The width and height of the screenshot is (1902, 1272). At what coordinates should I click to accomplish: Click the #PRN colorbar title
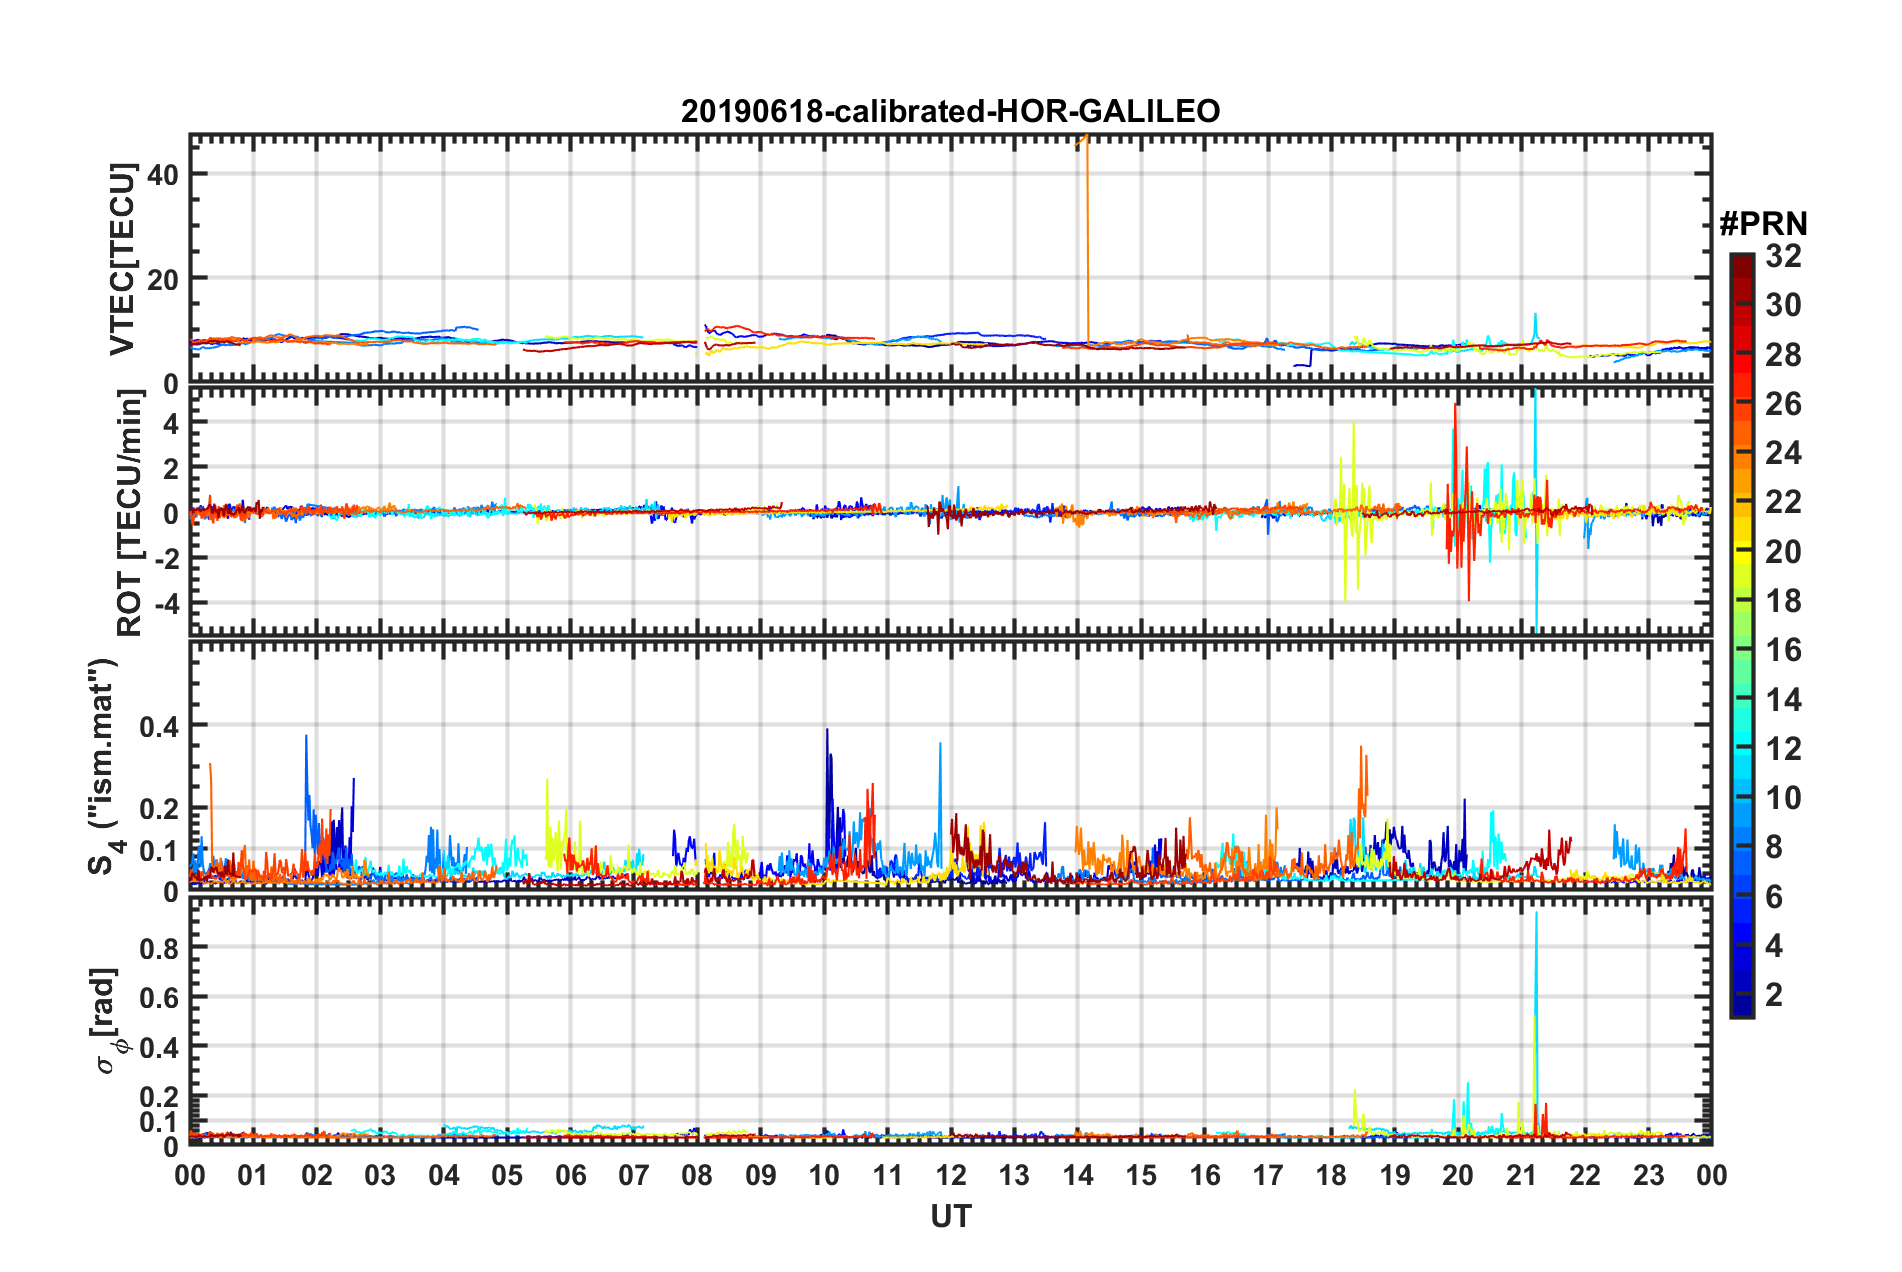click(x=1763, y=224)
